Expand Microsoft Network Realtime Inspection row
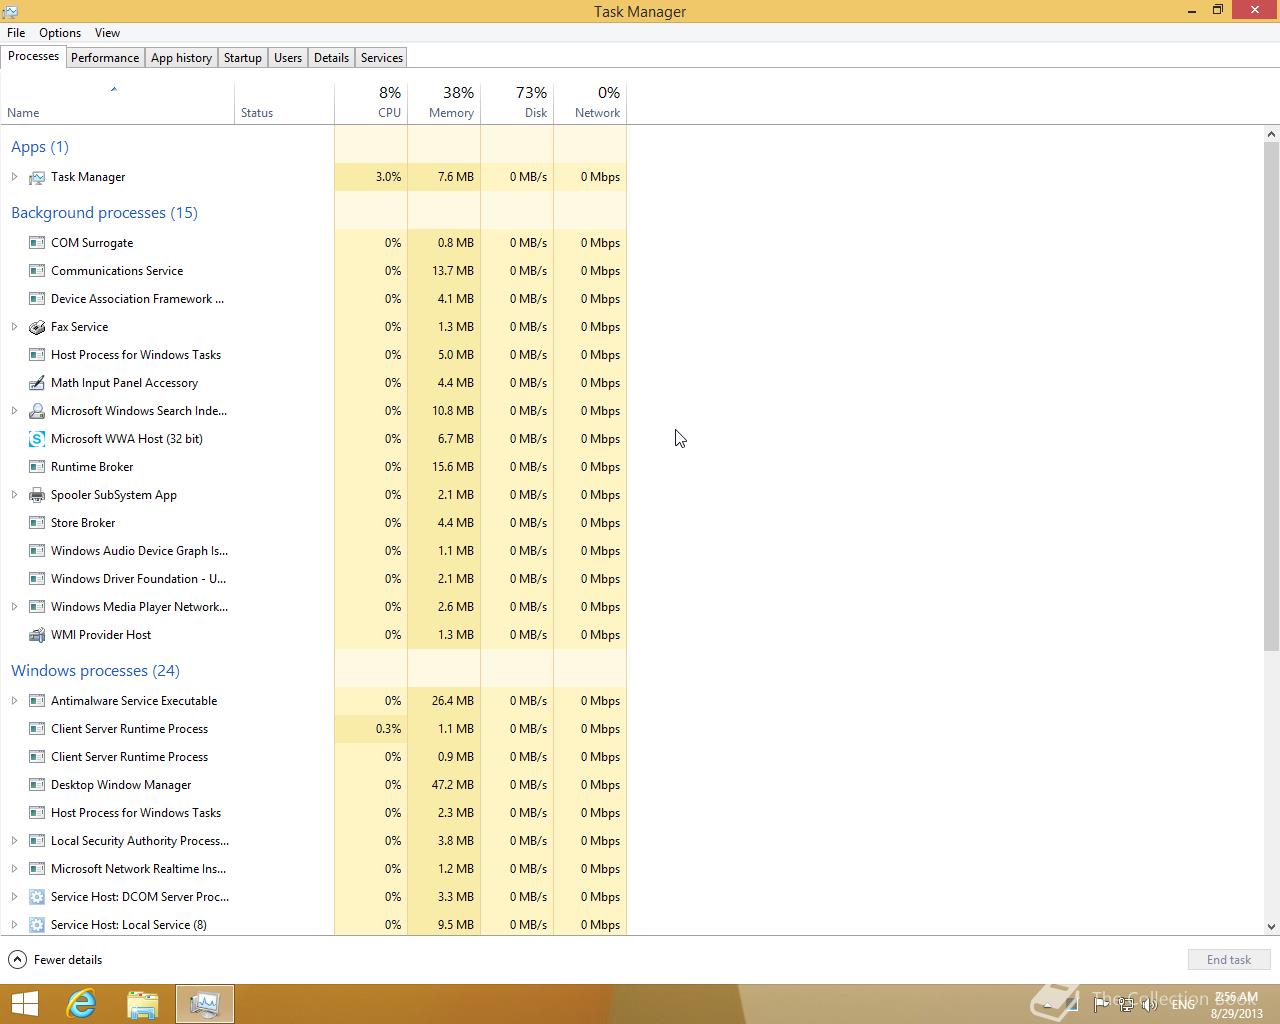1280x1024 pixels. (x=14, y=869)
